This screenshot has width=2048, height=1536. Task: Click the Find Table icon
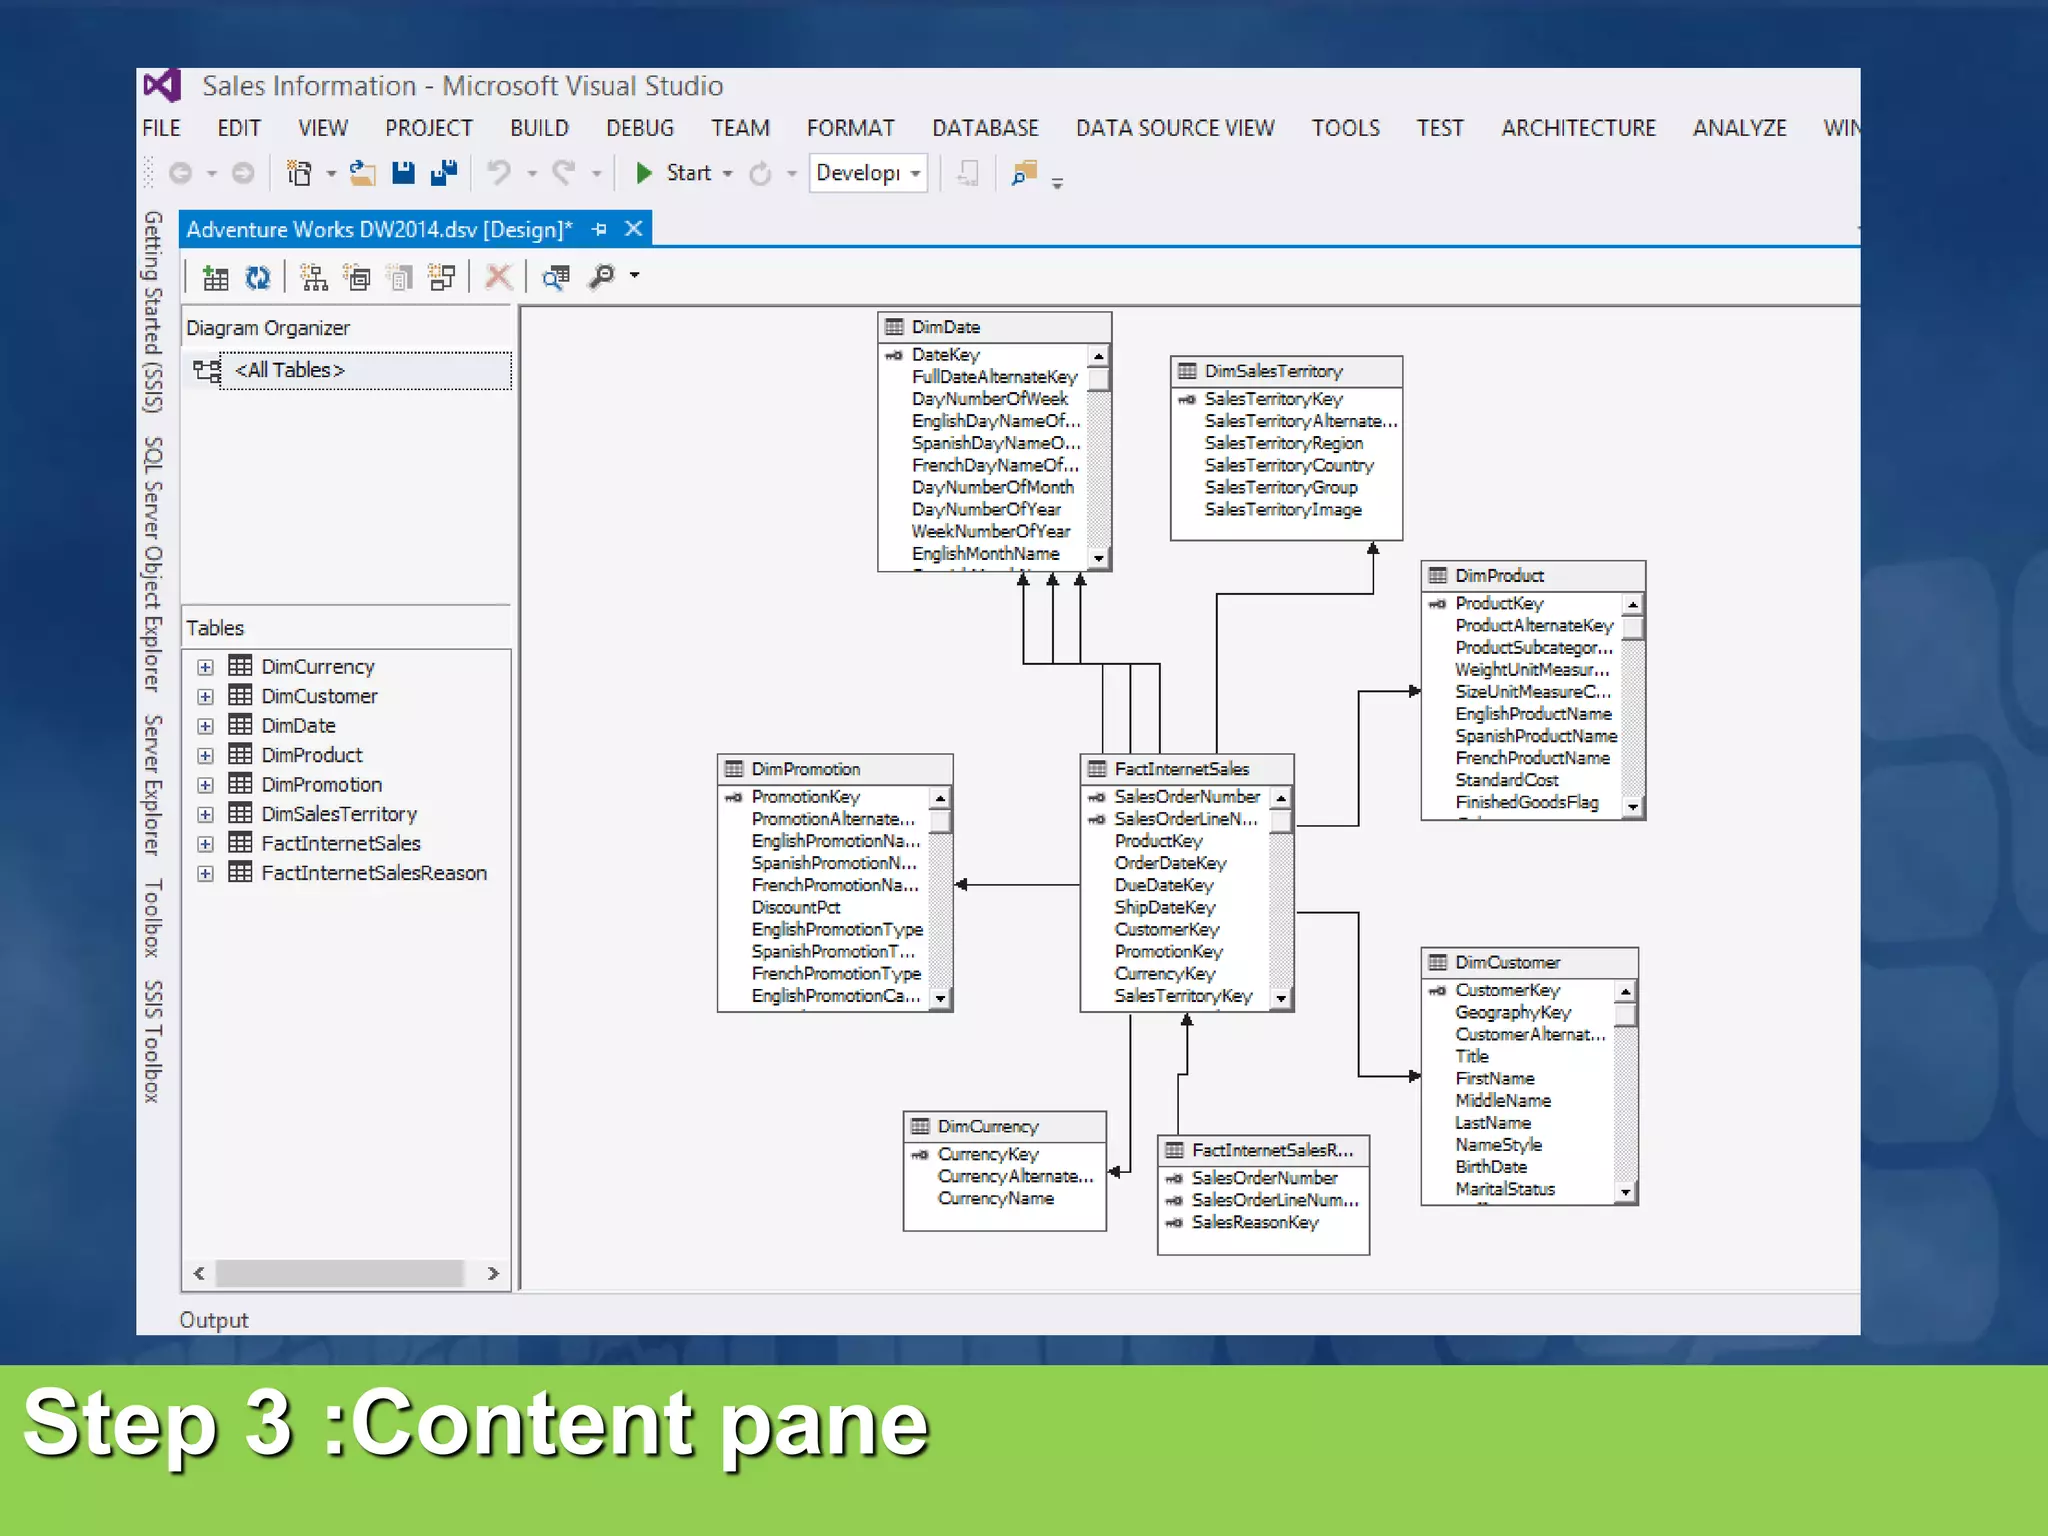point(556,276)
